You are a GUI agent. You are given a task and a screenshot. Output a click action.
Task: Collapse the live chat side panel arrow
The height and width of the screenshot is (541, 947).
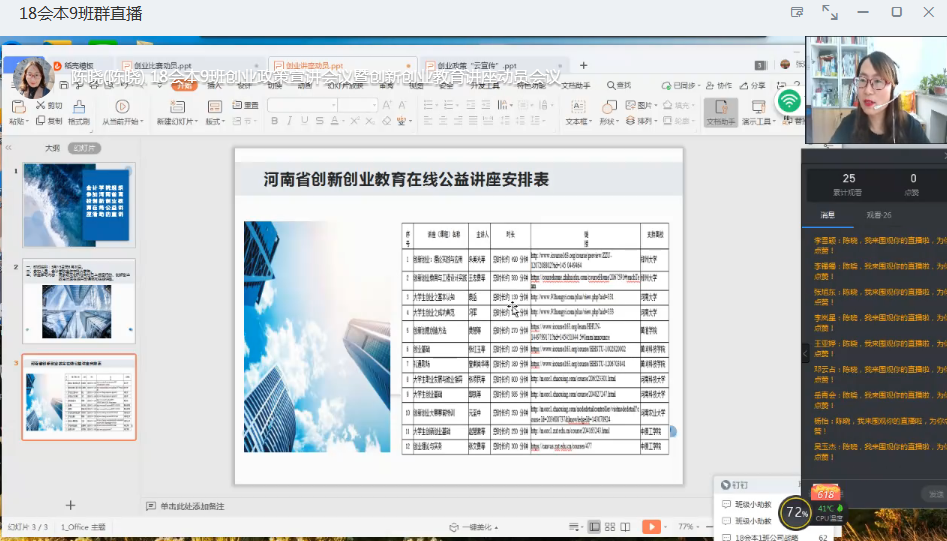click(806, 353)
